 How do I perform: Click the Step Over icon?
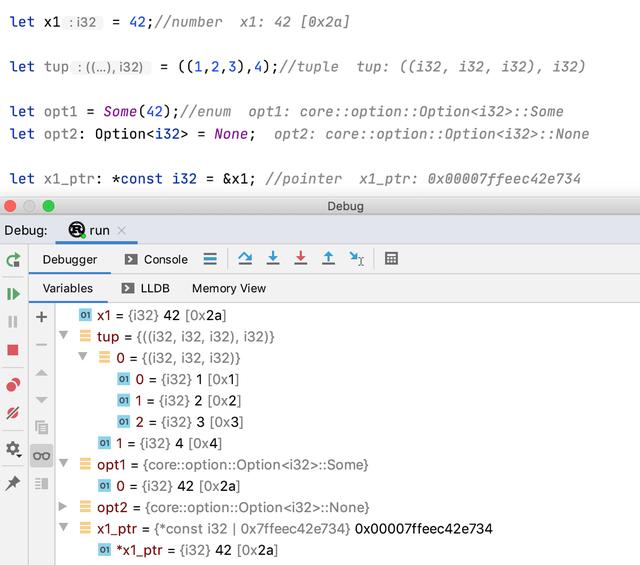245,259
